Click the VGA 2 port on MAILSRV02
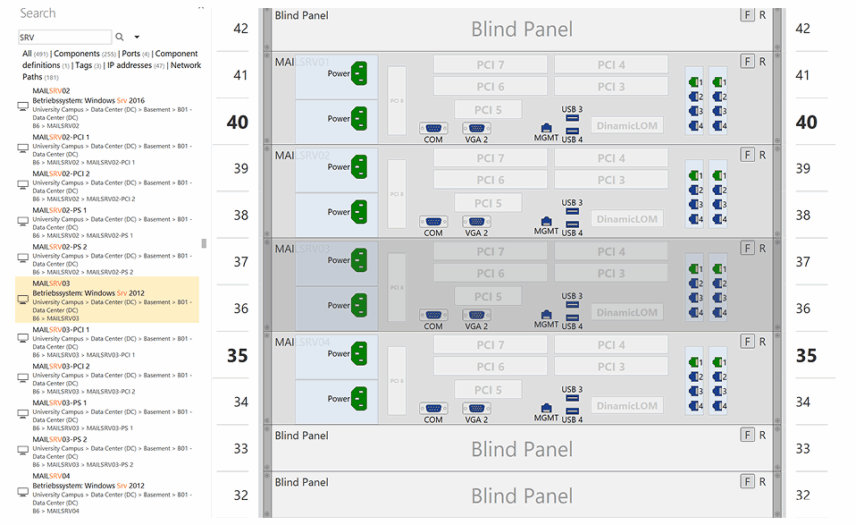856x525 pixels. [477, 222]
